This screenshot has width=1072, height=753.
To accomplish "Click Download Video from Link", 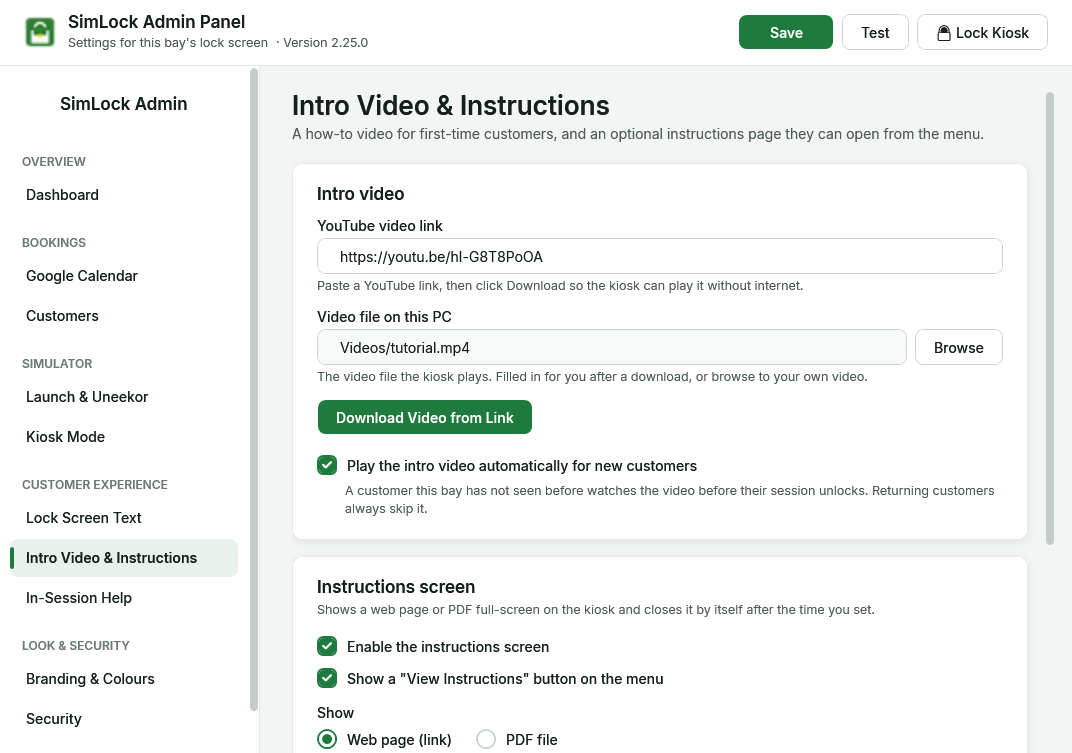I will coord(425,417).
